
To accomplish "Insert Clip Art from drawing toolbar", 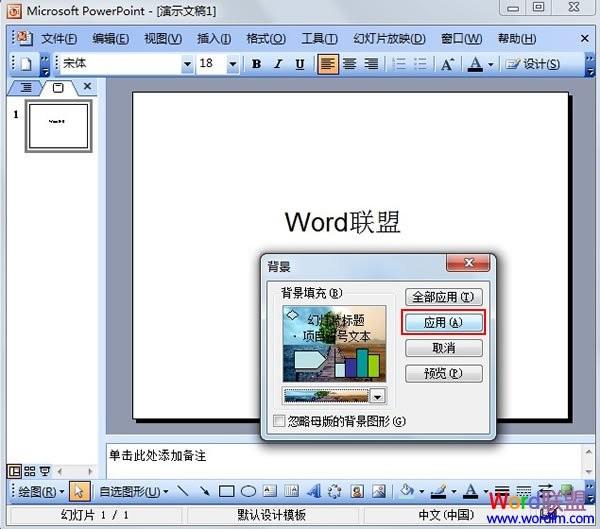I will pyautogui.click(x=357, y=491).
